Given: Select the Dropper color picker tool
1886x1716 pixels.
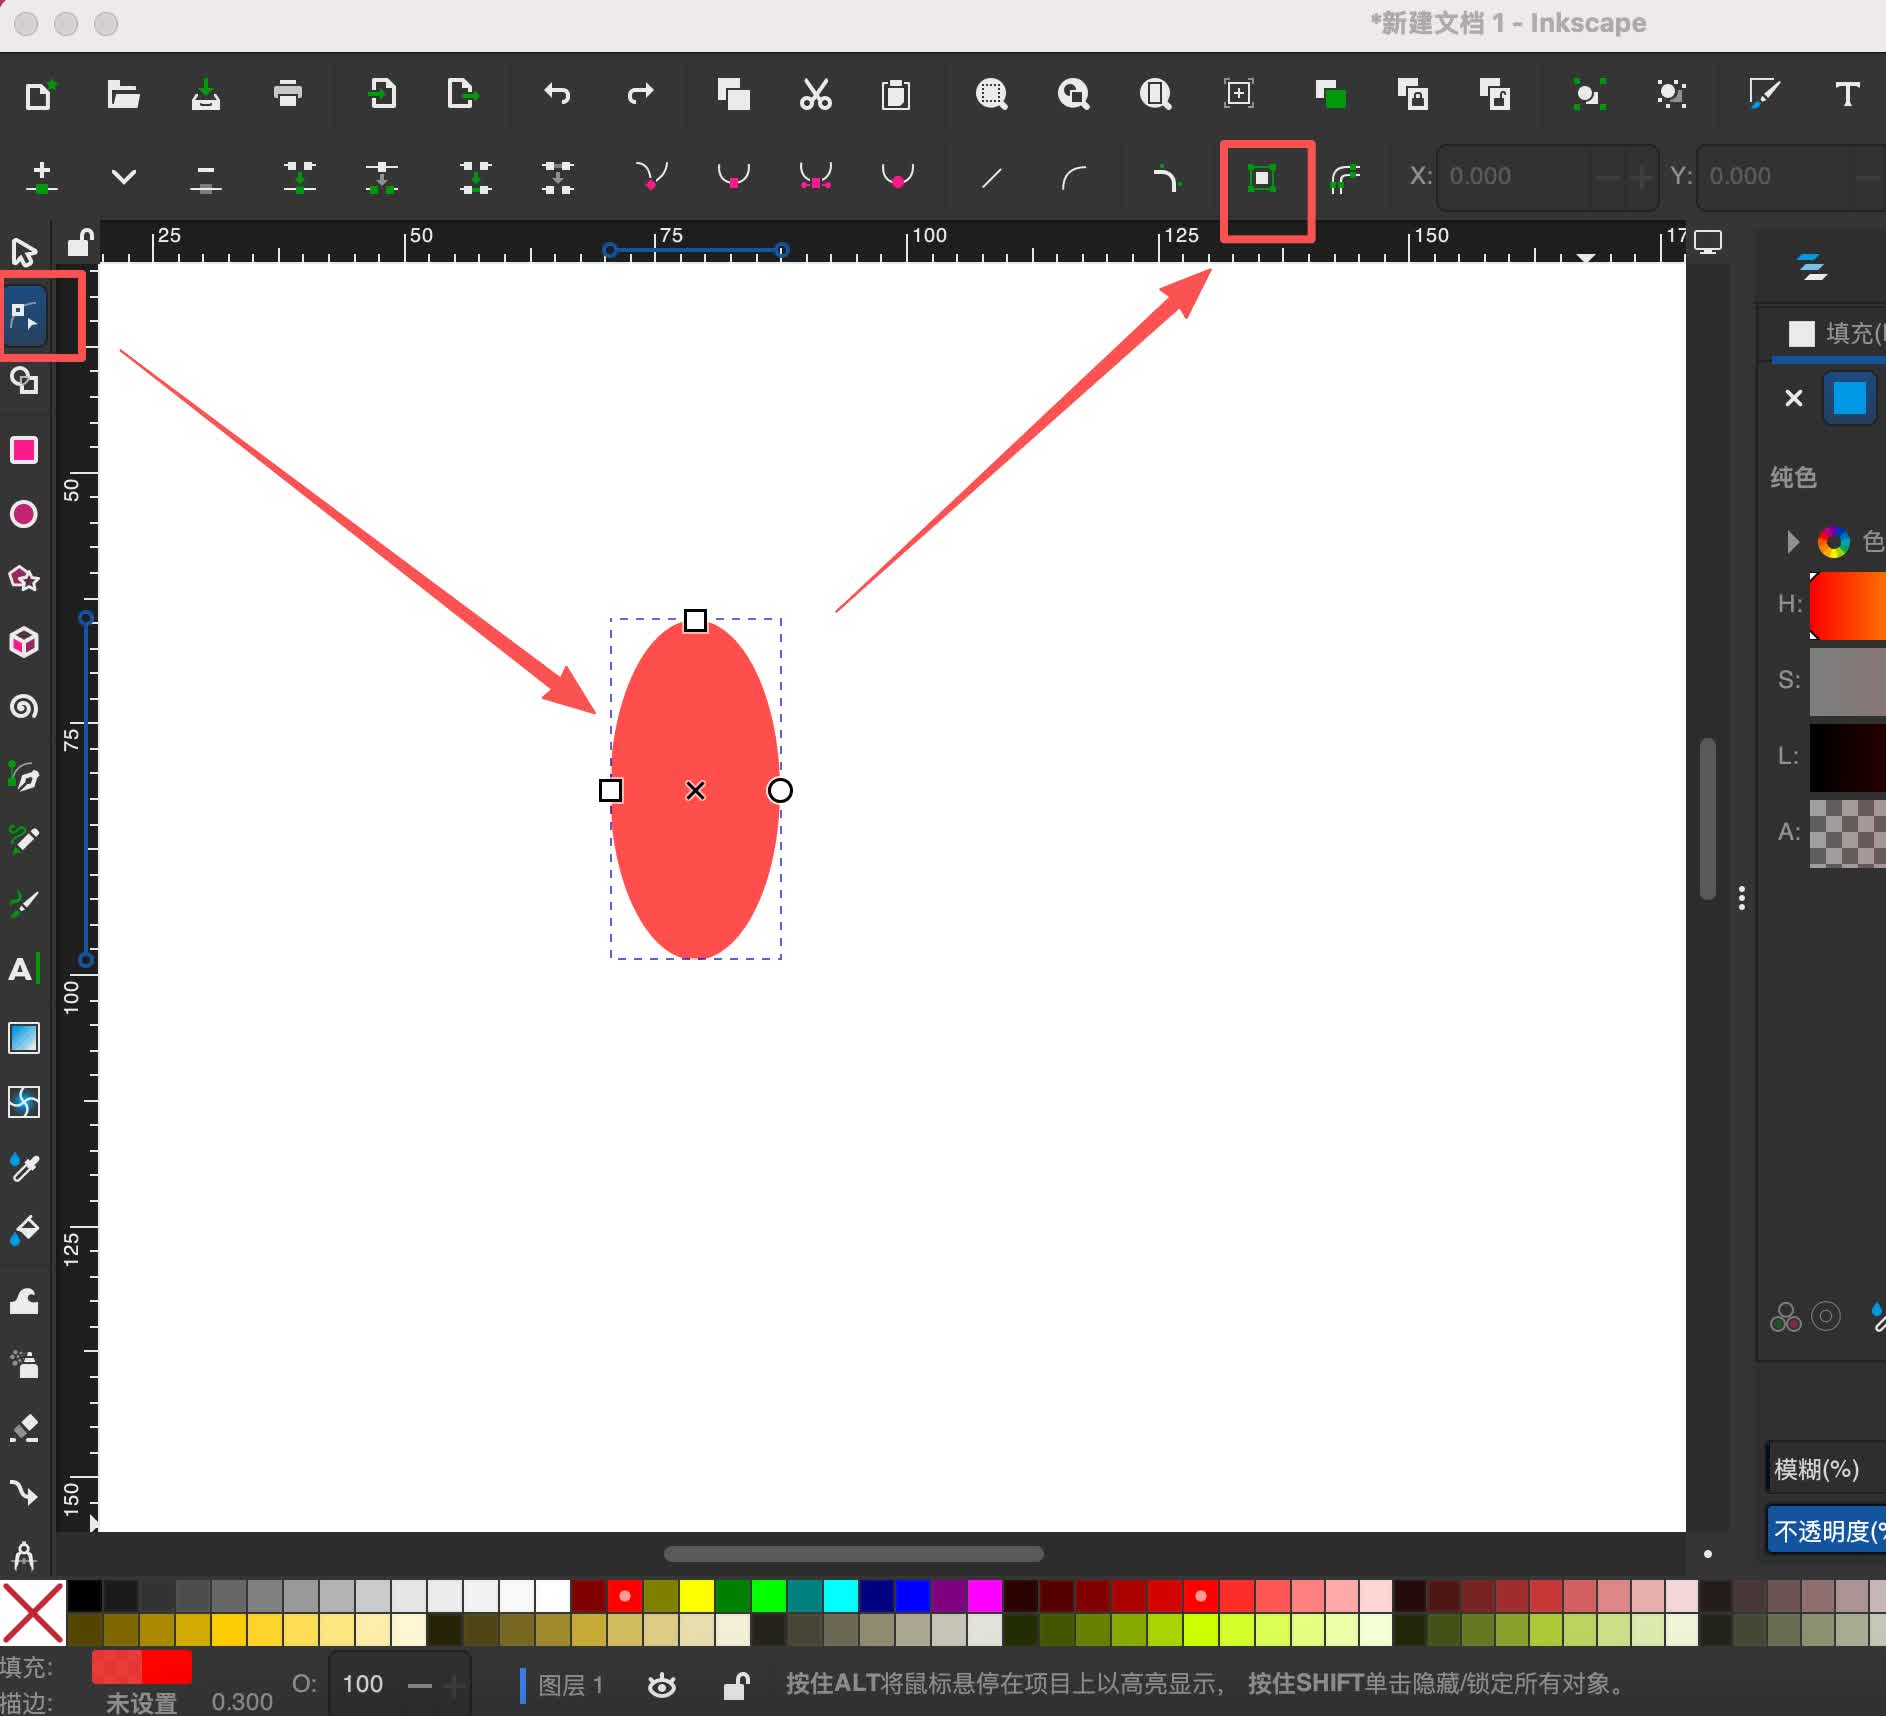Looking at the screenshot, I should [24, 1166].
